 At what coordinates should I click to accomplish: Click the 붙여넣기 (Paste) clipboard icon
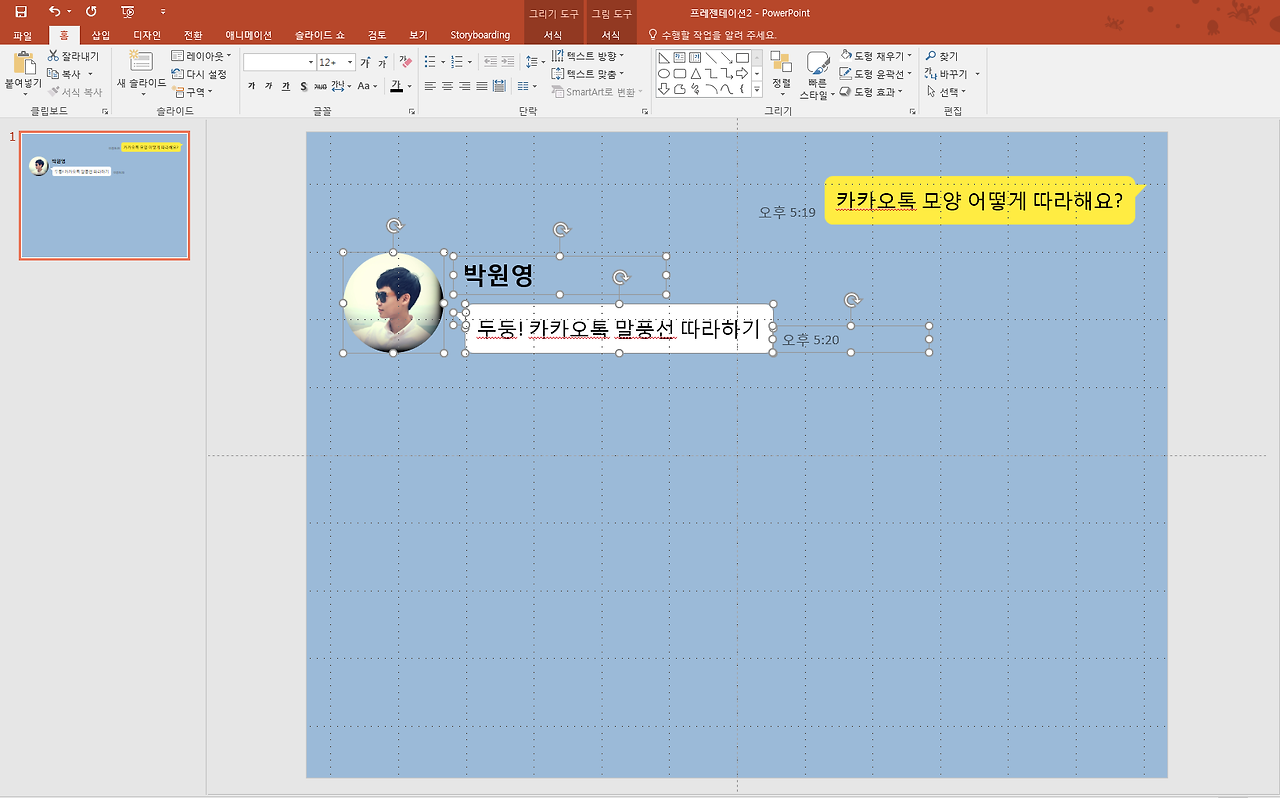24,63
